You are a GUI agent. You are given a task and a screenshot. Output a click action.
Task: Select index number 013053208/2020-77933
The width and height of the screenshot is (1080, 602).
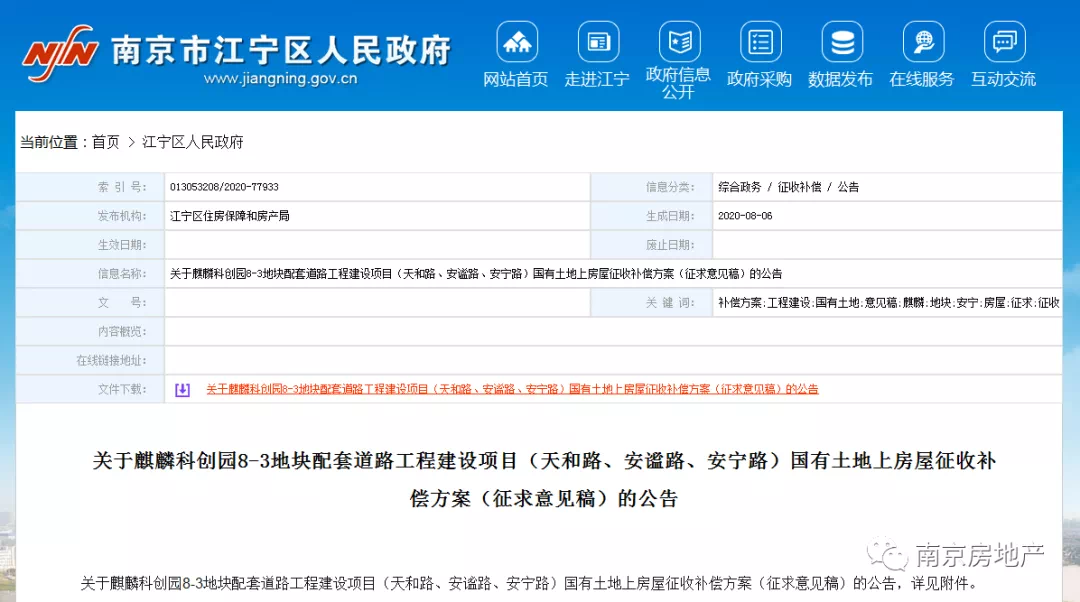click(x=224, y=187)
